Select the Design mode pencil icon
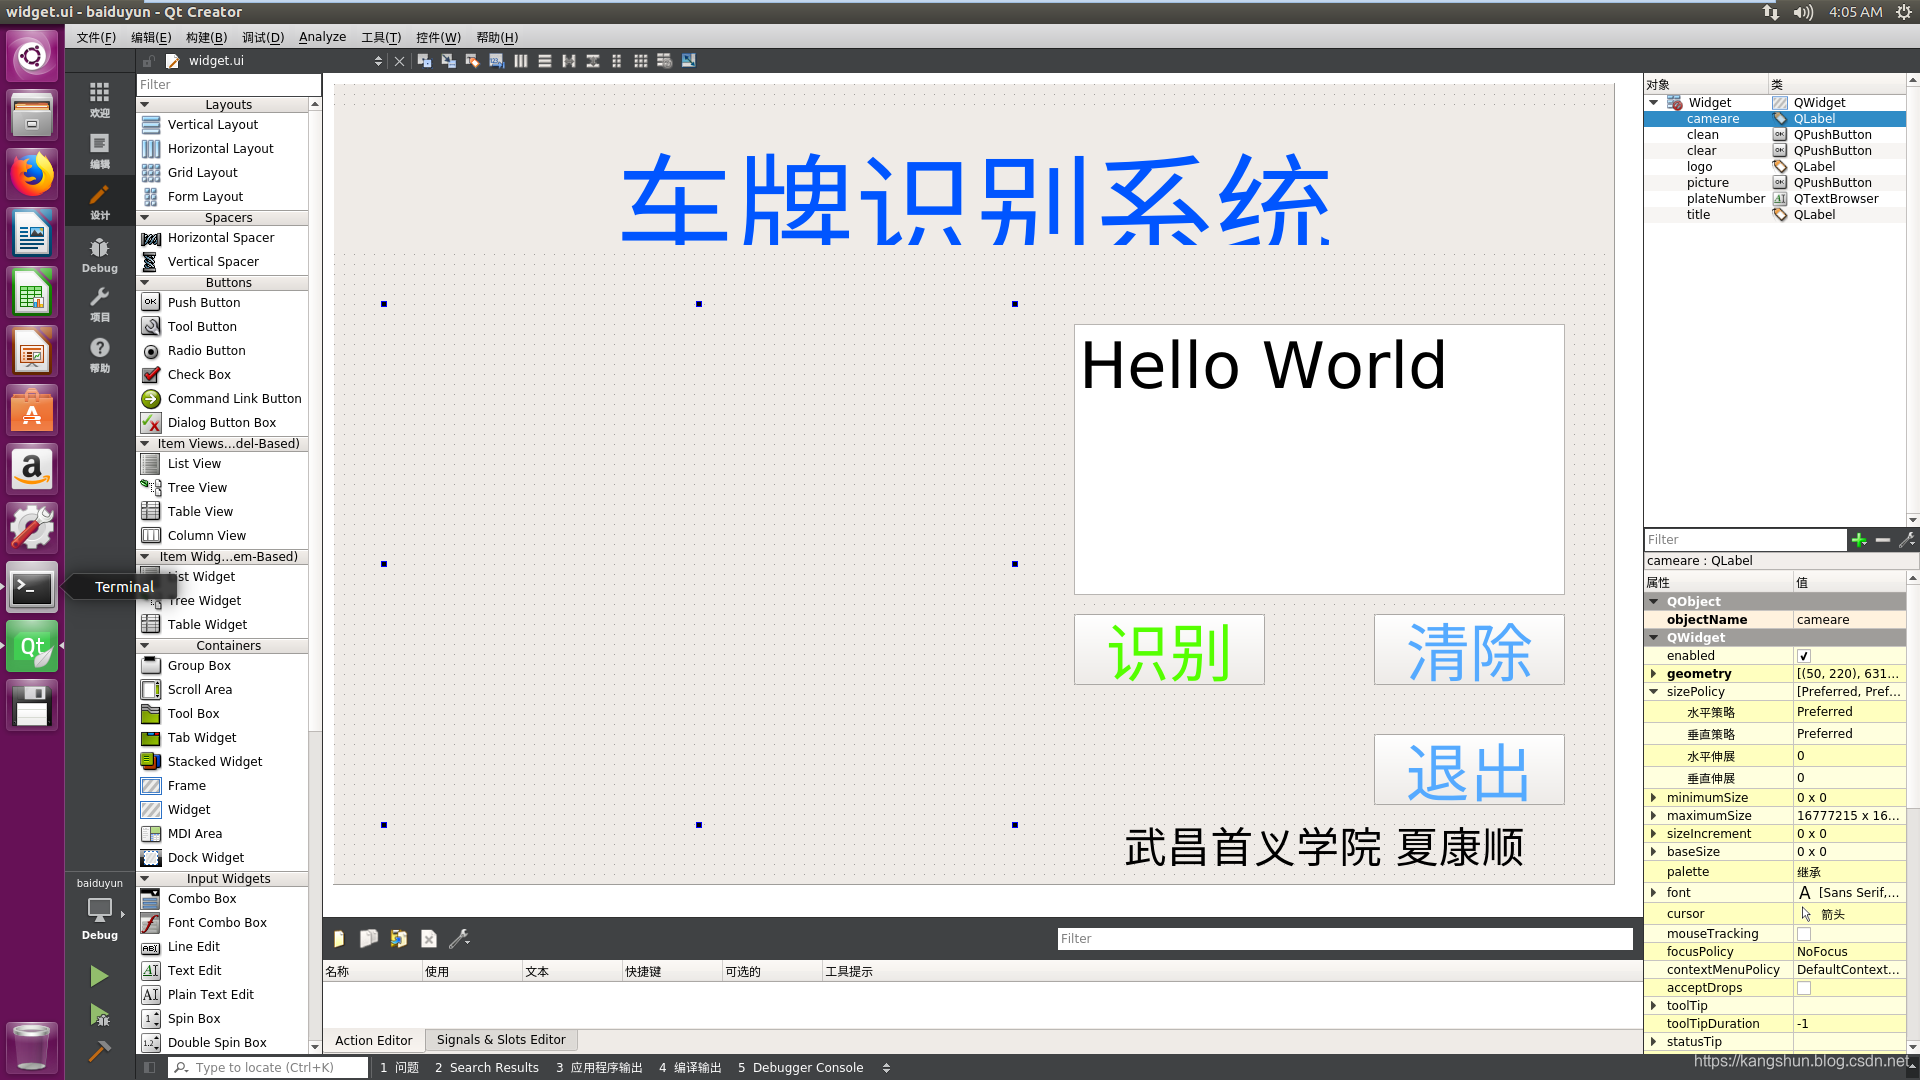 pyautogui.click(x=99, y=201)
